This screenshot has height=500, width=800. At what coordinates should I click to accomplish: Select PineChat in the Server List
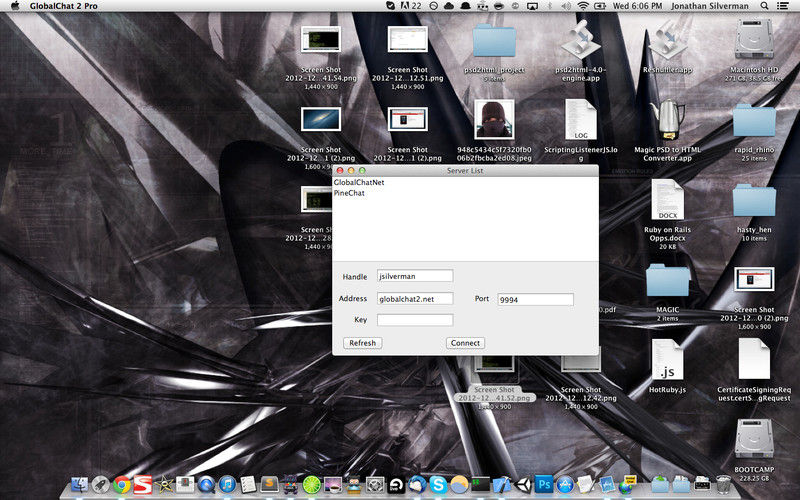point(349,193)
